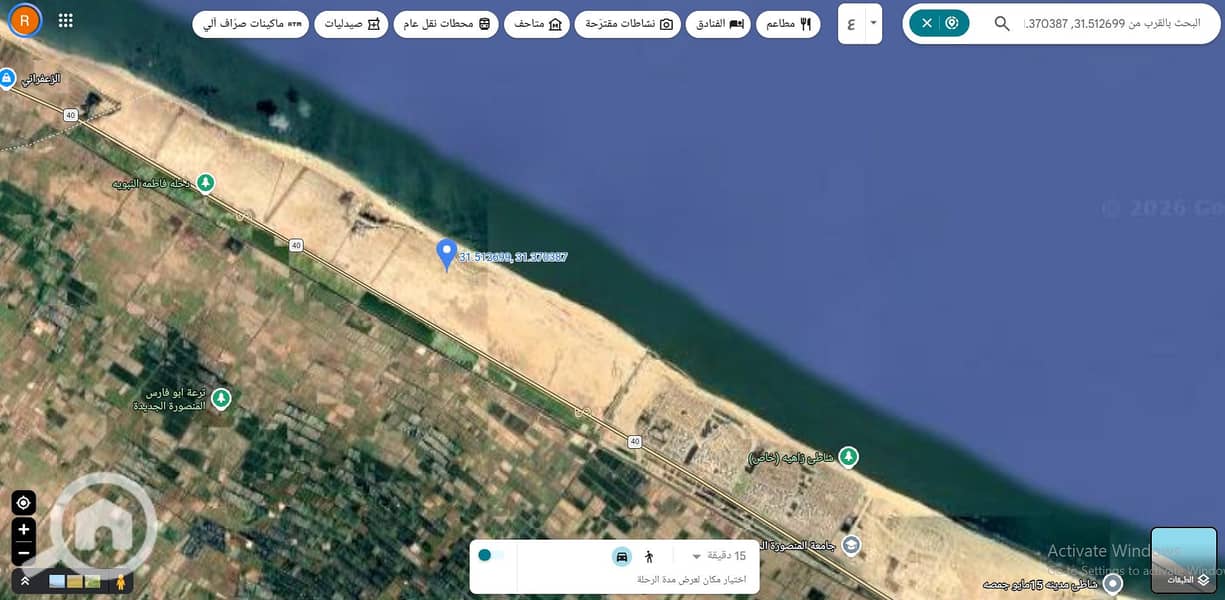Drop the yellow Street View pegman

pyautogui.click(x=121, y=581)
